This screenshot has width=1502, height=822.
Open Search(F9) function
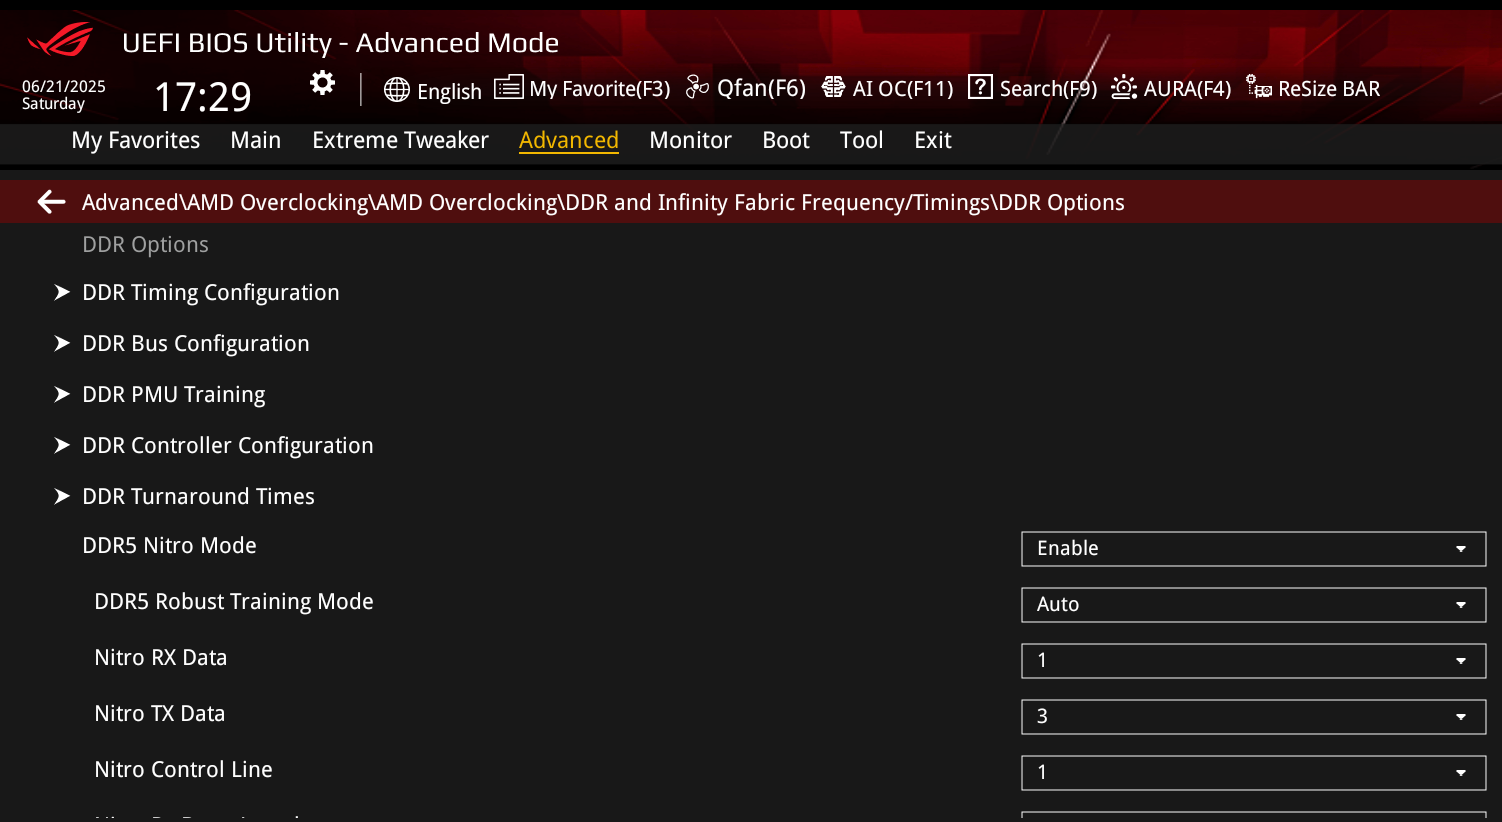point(1048,89)
